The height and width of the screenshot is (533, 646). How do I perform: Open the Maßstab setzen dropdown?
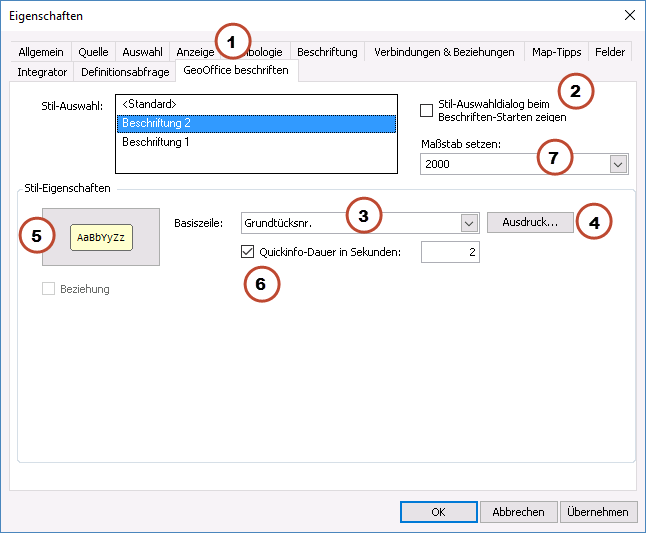coord(618,164)
